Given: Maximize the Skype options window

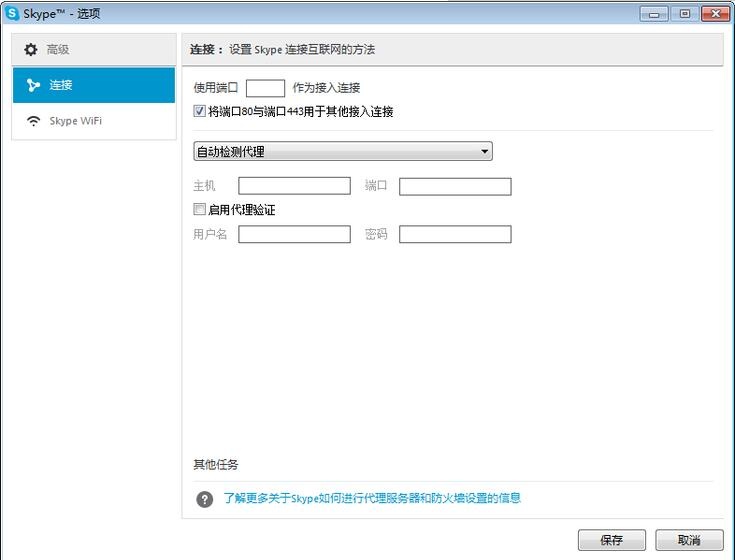Looking at the screenshot, I should [684, 14].
